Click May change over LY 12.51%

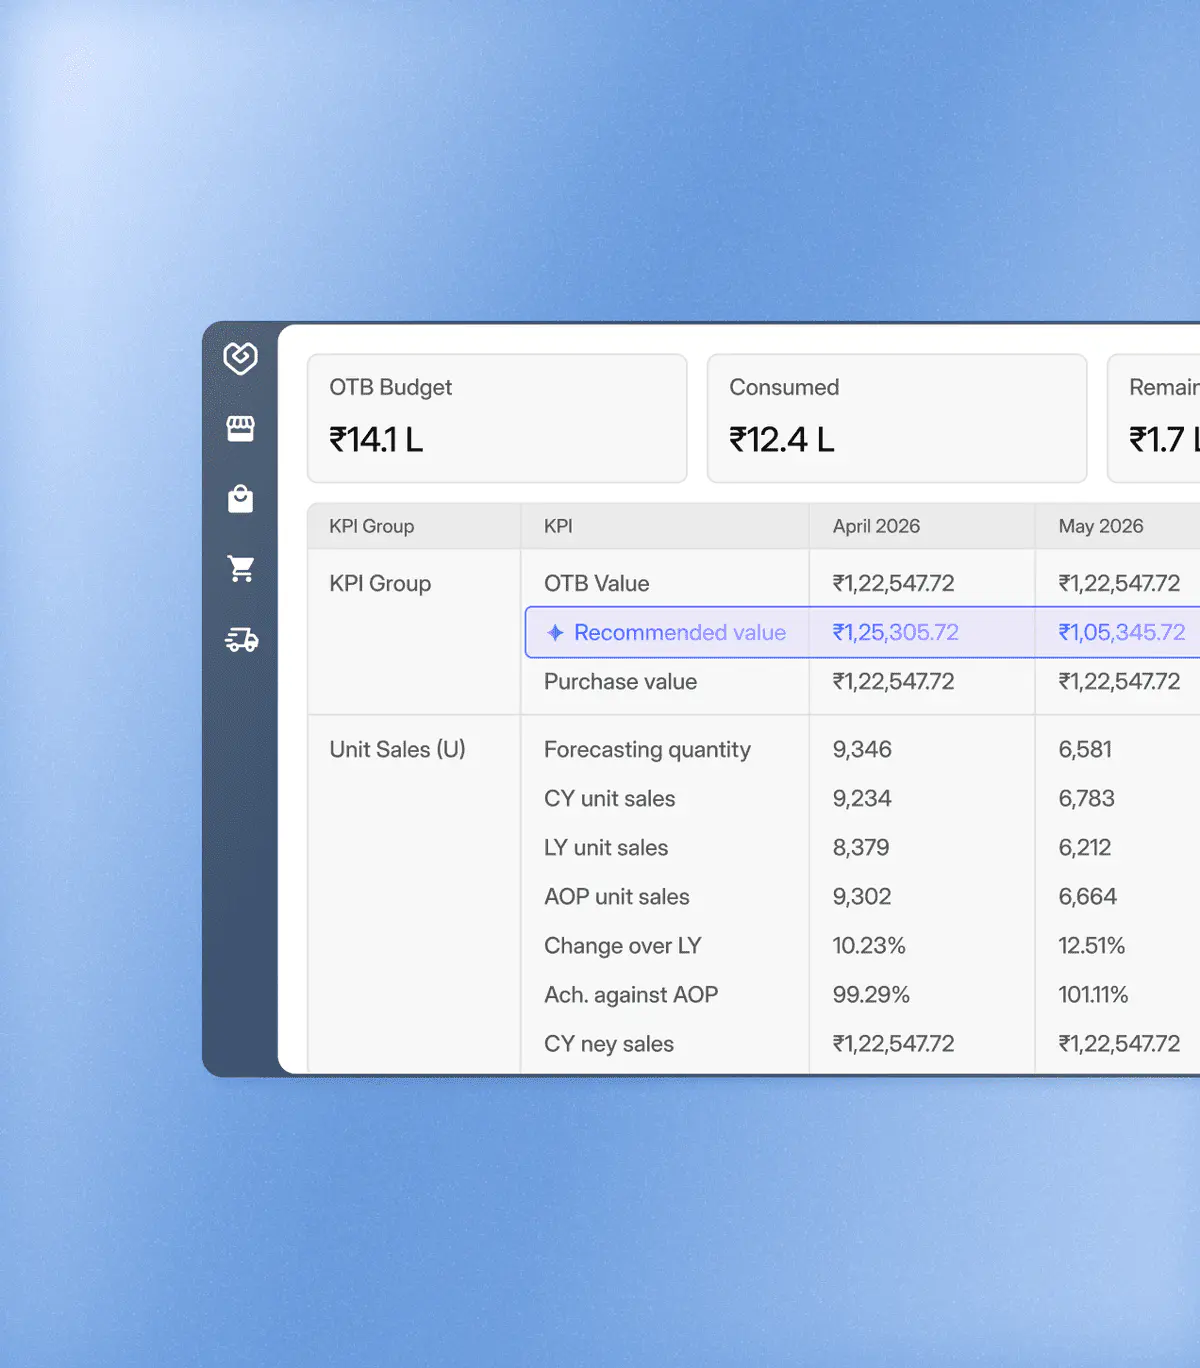coord(1091,946)
